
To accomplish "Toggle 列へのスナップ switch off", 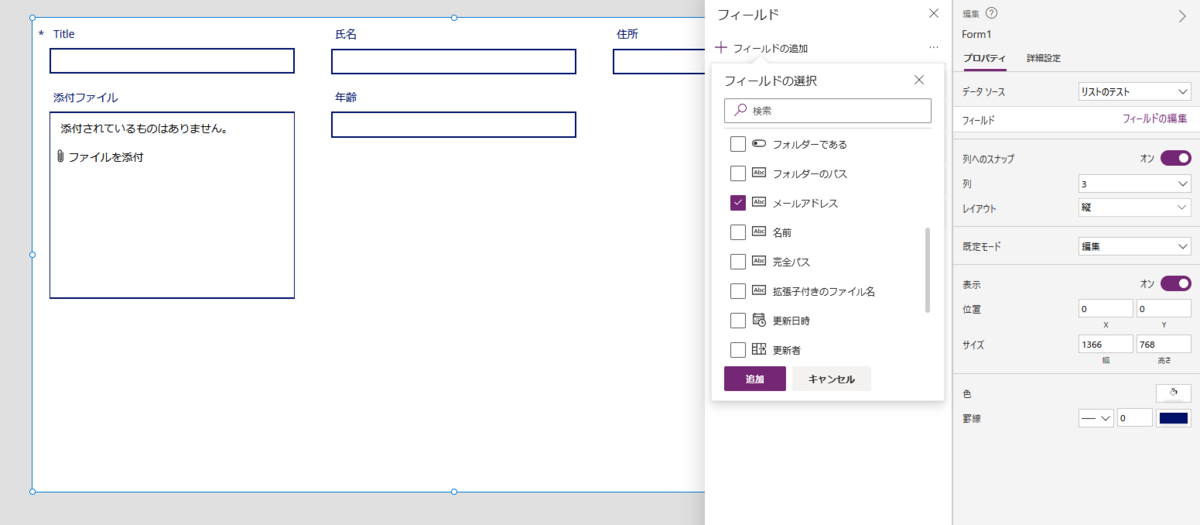I will [1176, 158].
